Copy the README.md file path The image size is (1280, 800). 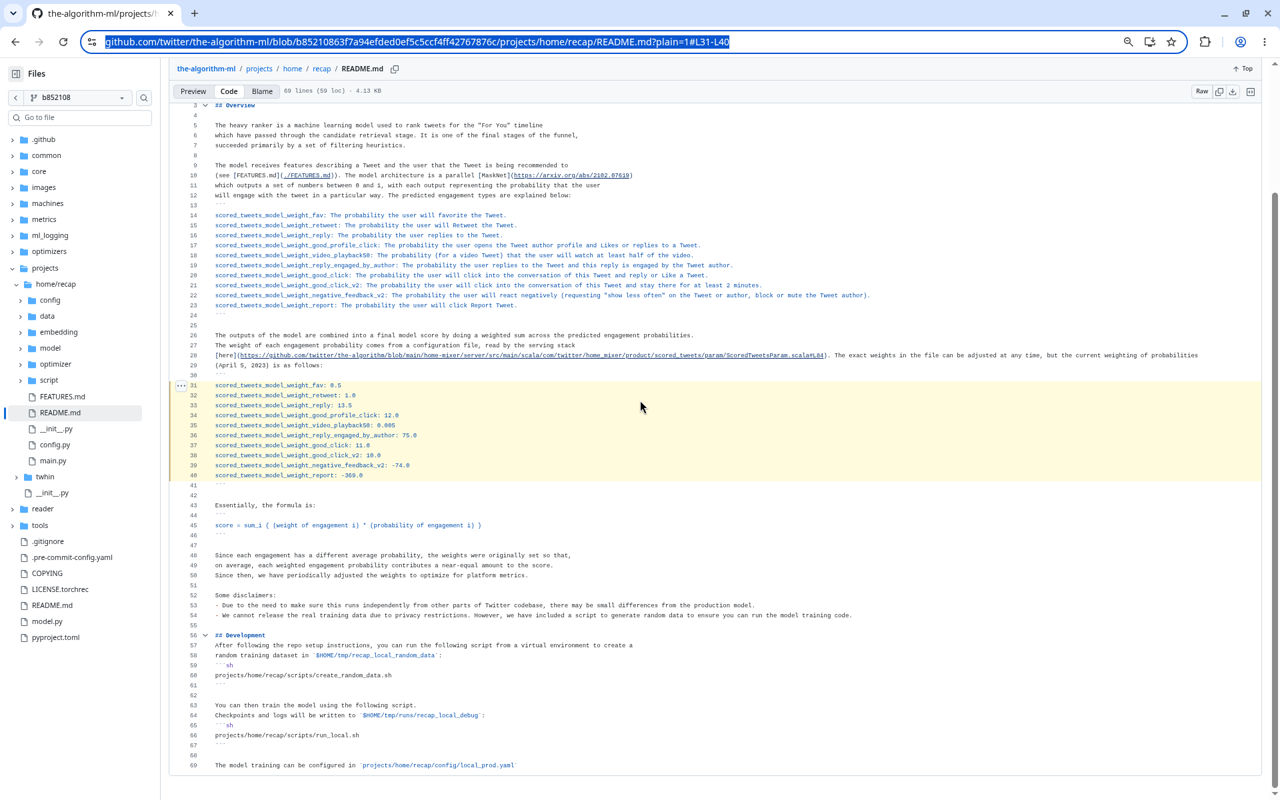pyautogui.click(x=395, y=69)
